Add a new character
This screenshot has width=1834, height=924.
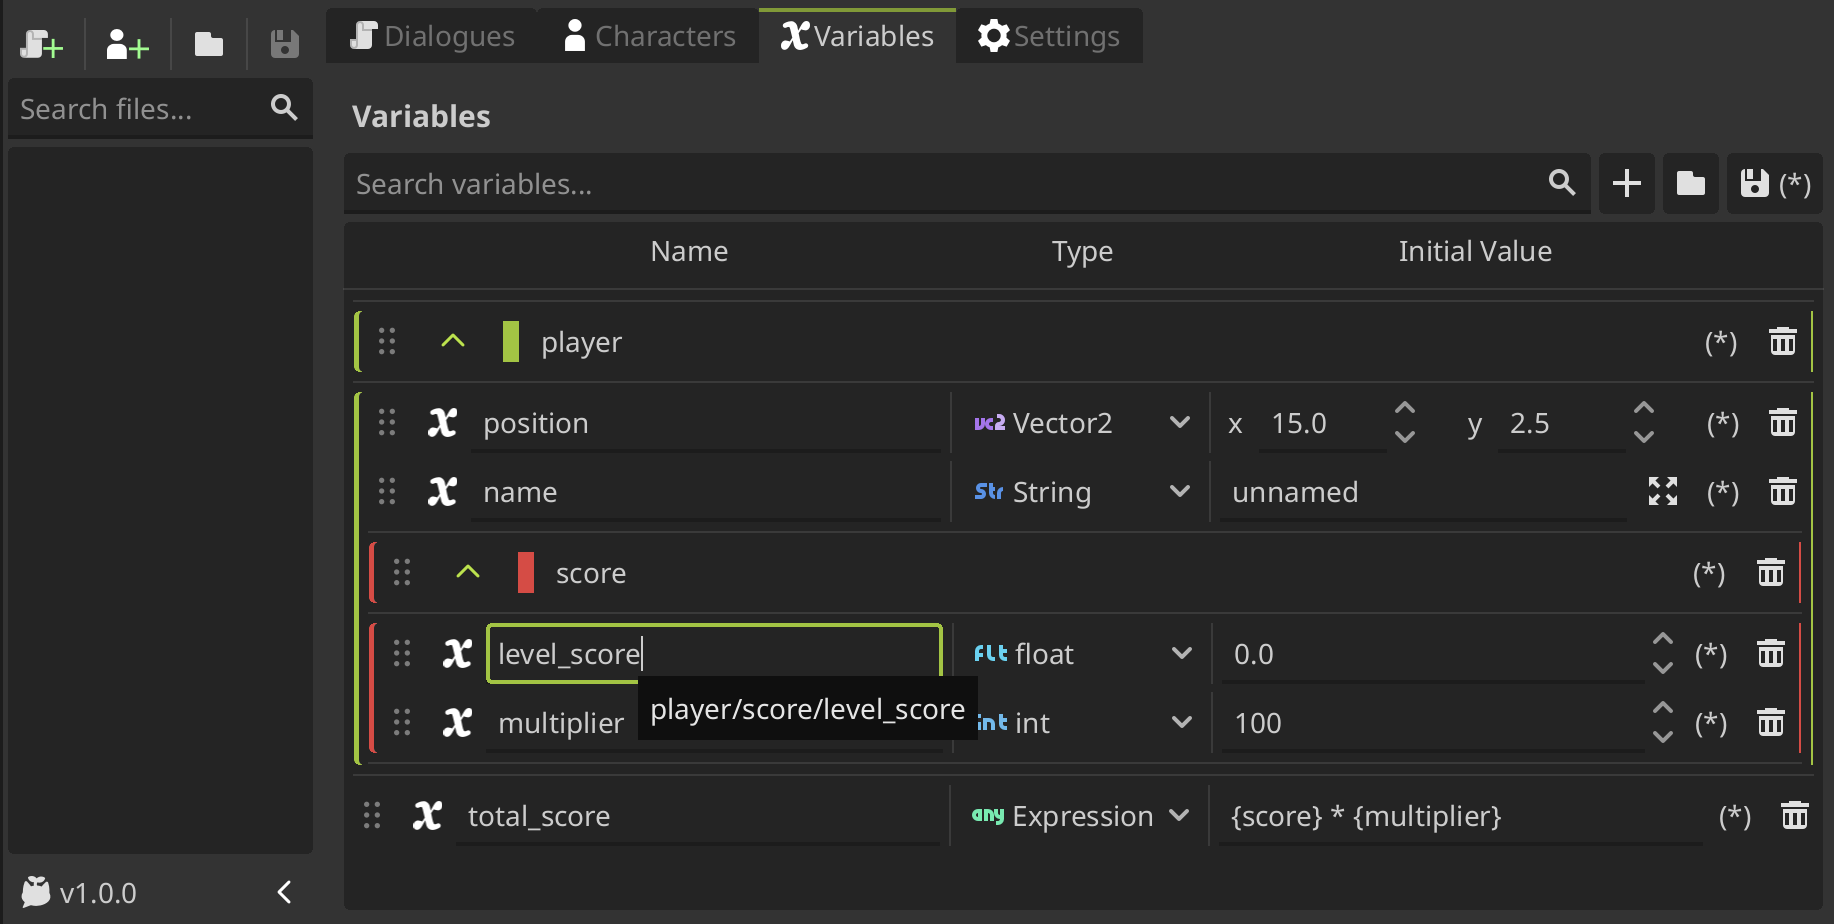point(125,44)
